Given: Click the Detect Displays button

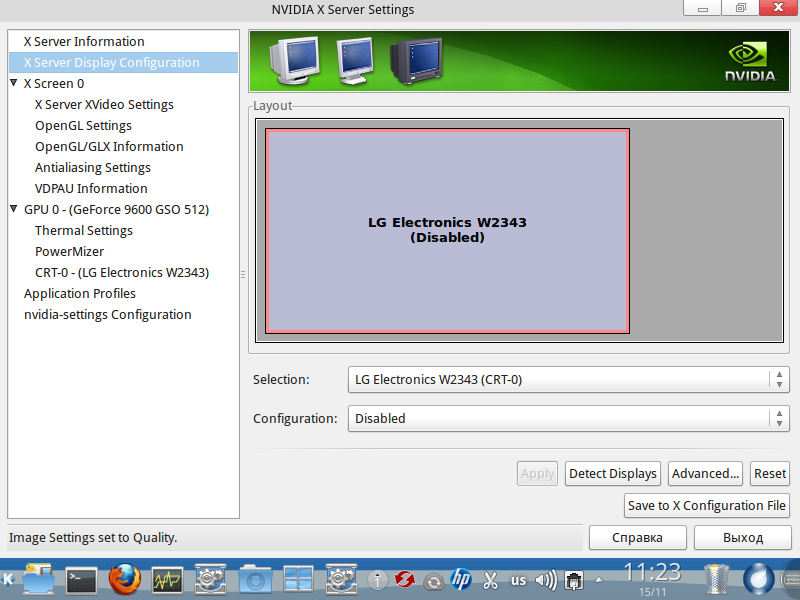Looking at the screenshot, I should click(613, 473).
